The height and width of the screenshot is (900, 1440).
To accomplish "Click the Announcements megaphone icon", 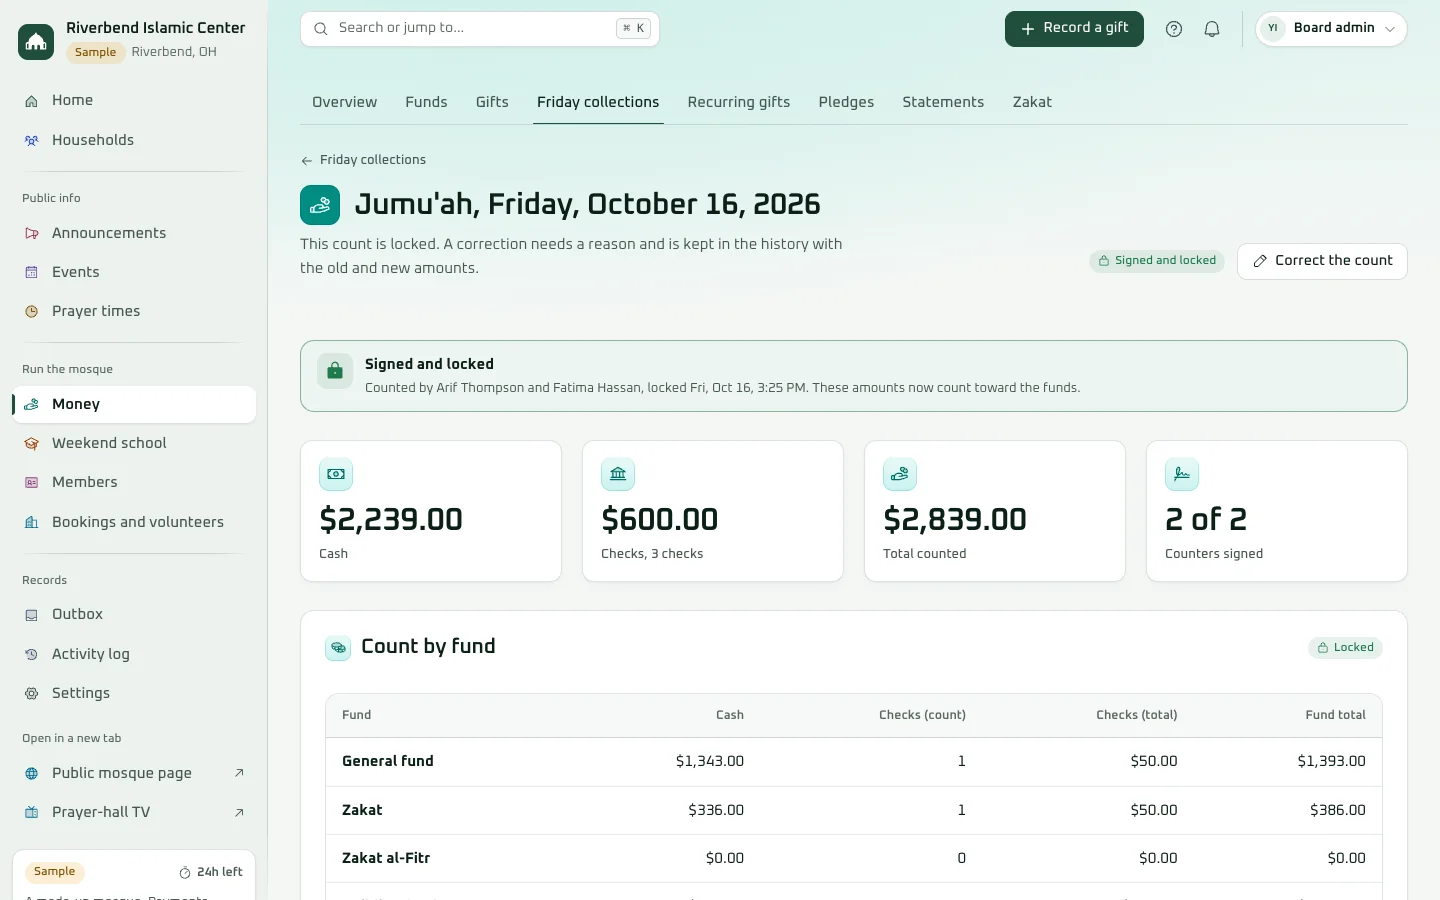I will point(32,234).
